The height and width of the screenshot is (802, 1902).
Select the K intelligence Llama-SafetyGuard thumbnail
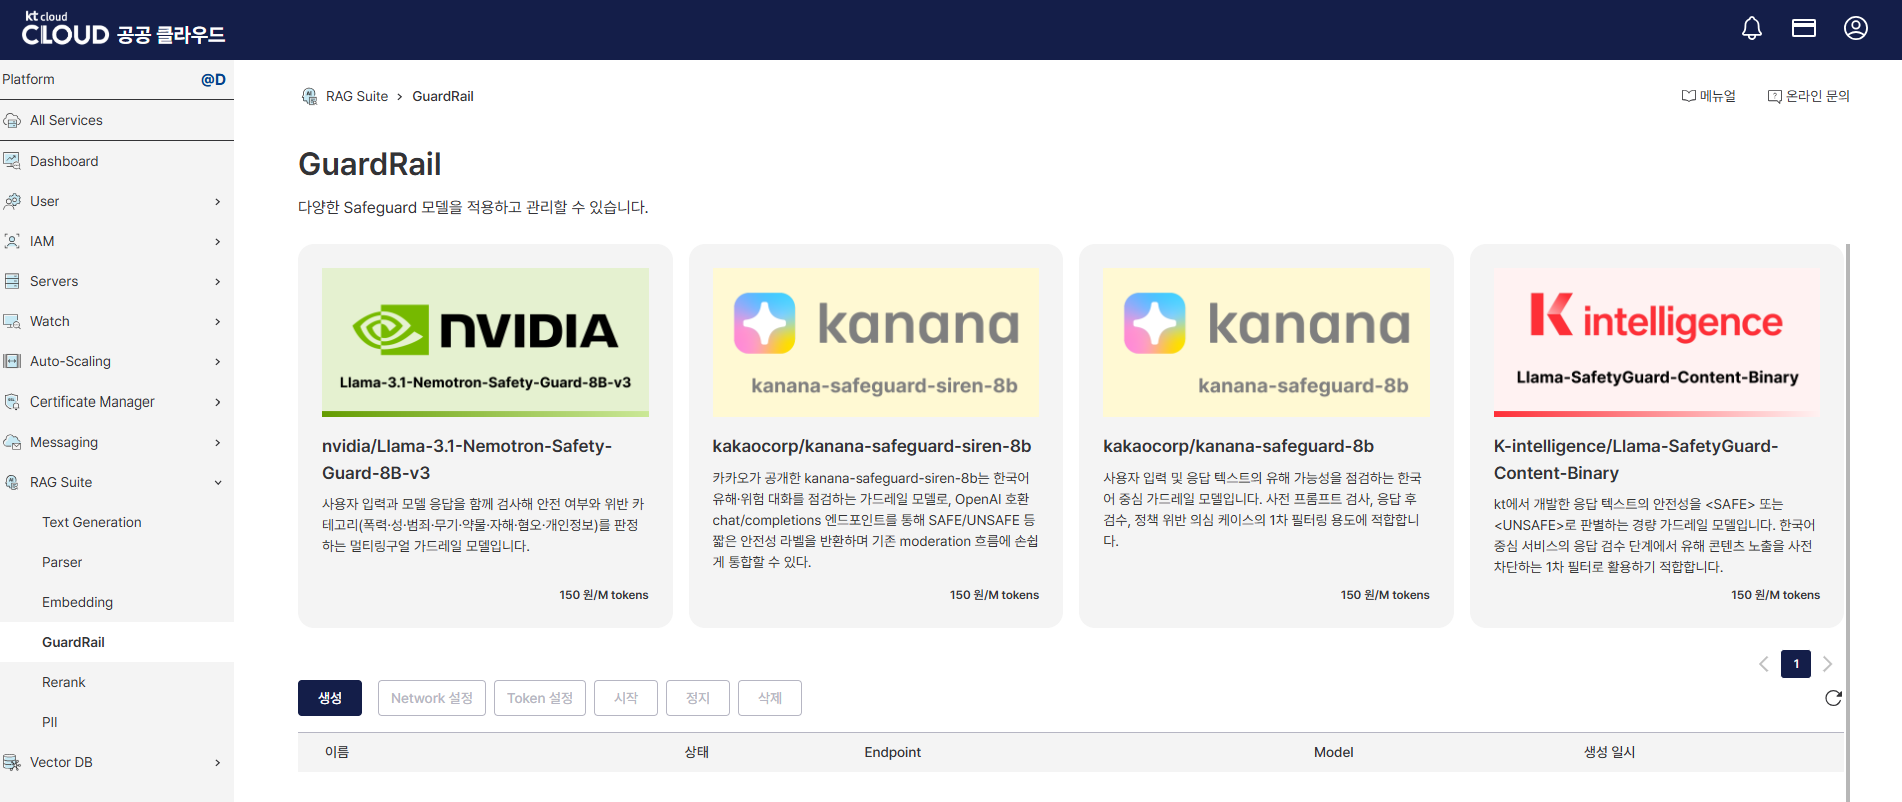(x=1657, y=342)
